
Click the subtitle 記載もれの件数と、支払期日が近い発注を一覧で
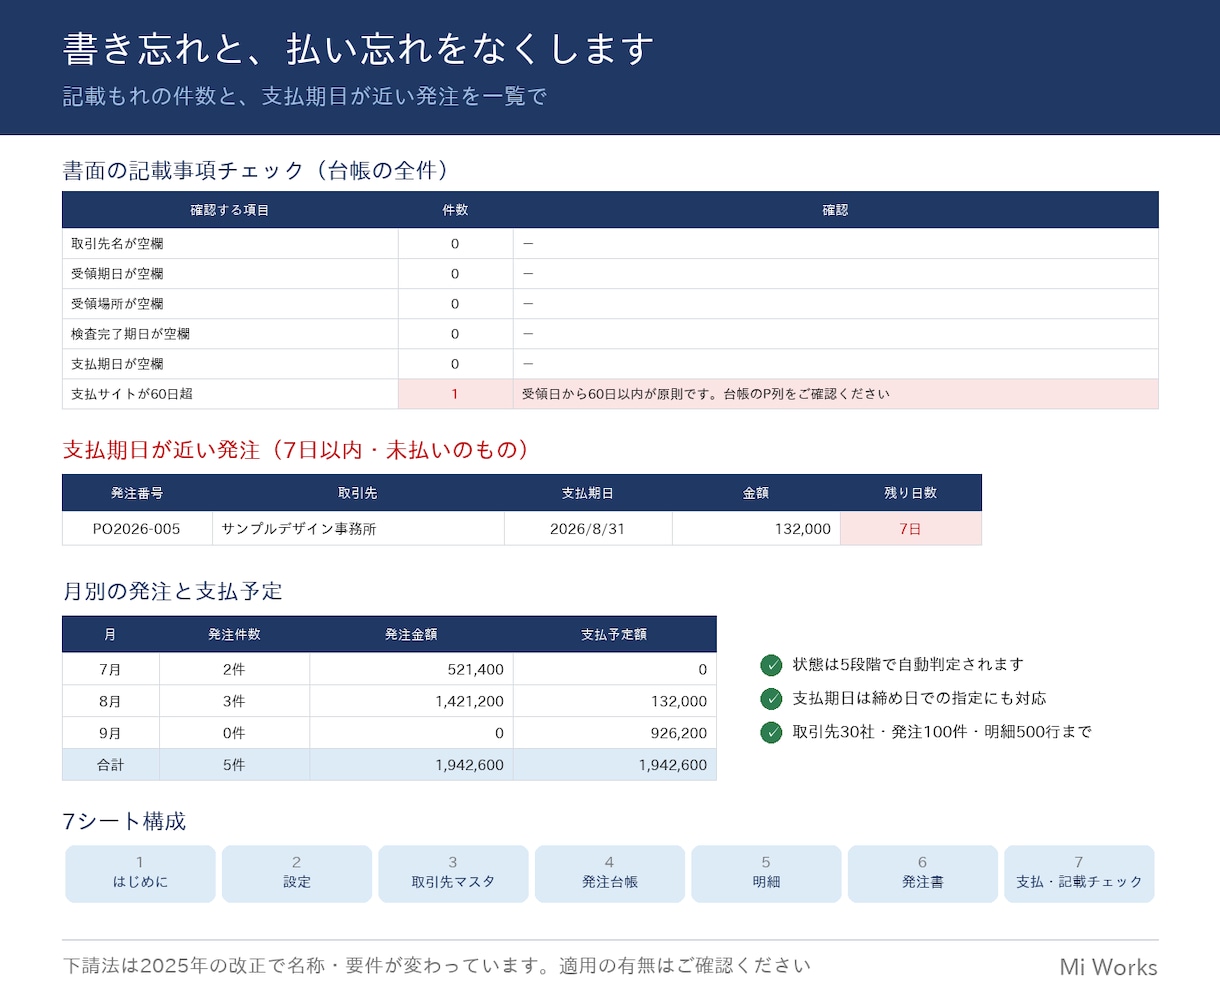pos(305,97)
